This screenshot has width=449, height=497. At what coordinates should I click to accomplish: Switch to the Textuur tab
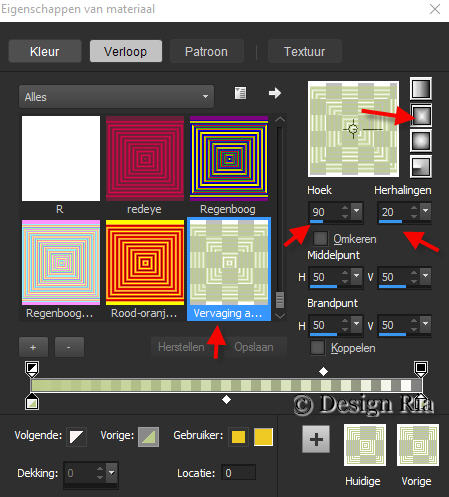[304, 51]
